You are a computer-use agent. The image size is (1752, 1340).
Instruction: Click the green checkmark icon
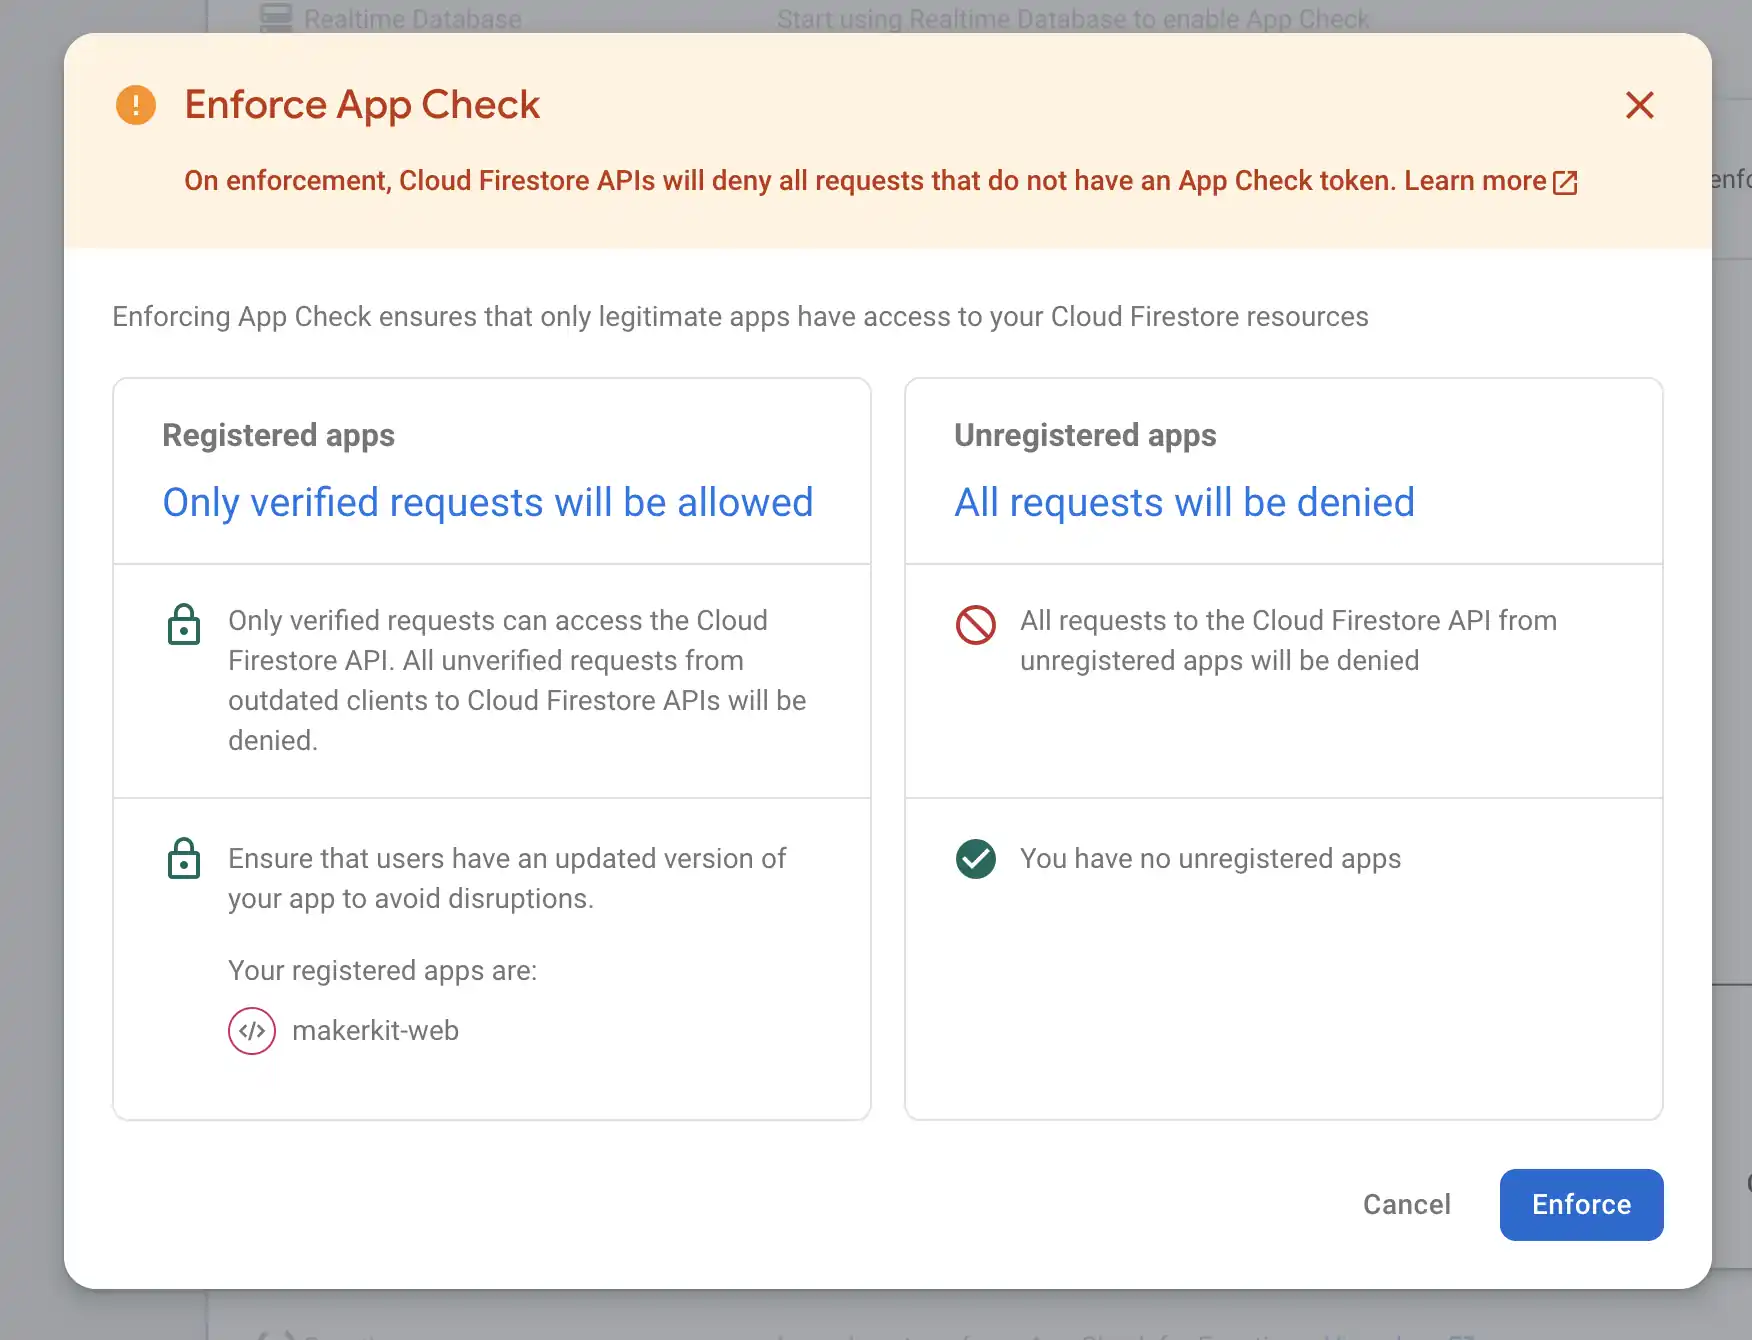coord(975,859)
